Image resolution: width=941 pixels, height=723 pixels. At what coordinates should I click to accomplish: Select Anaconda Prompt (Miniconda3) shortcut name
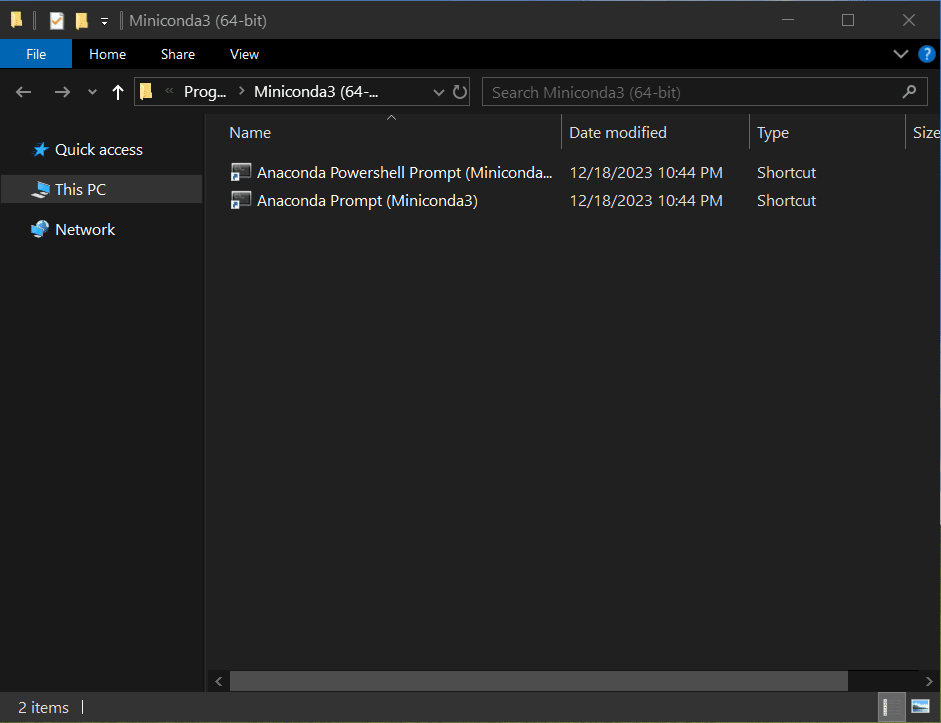tap(367, 200)
